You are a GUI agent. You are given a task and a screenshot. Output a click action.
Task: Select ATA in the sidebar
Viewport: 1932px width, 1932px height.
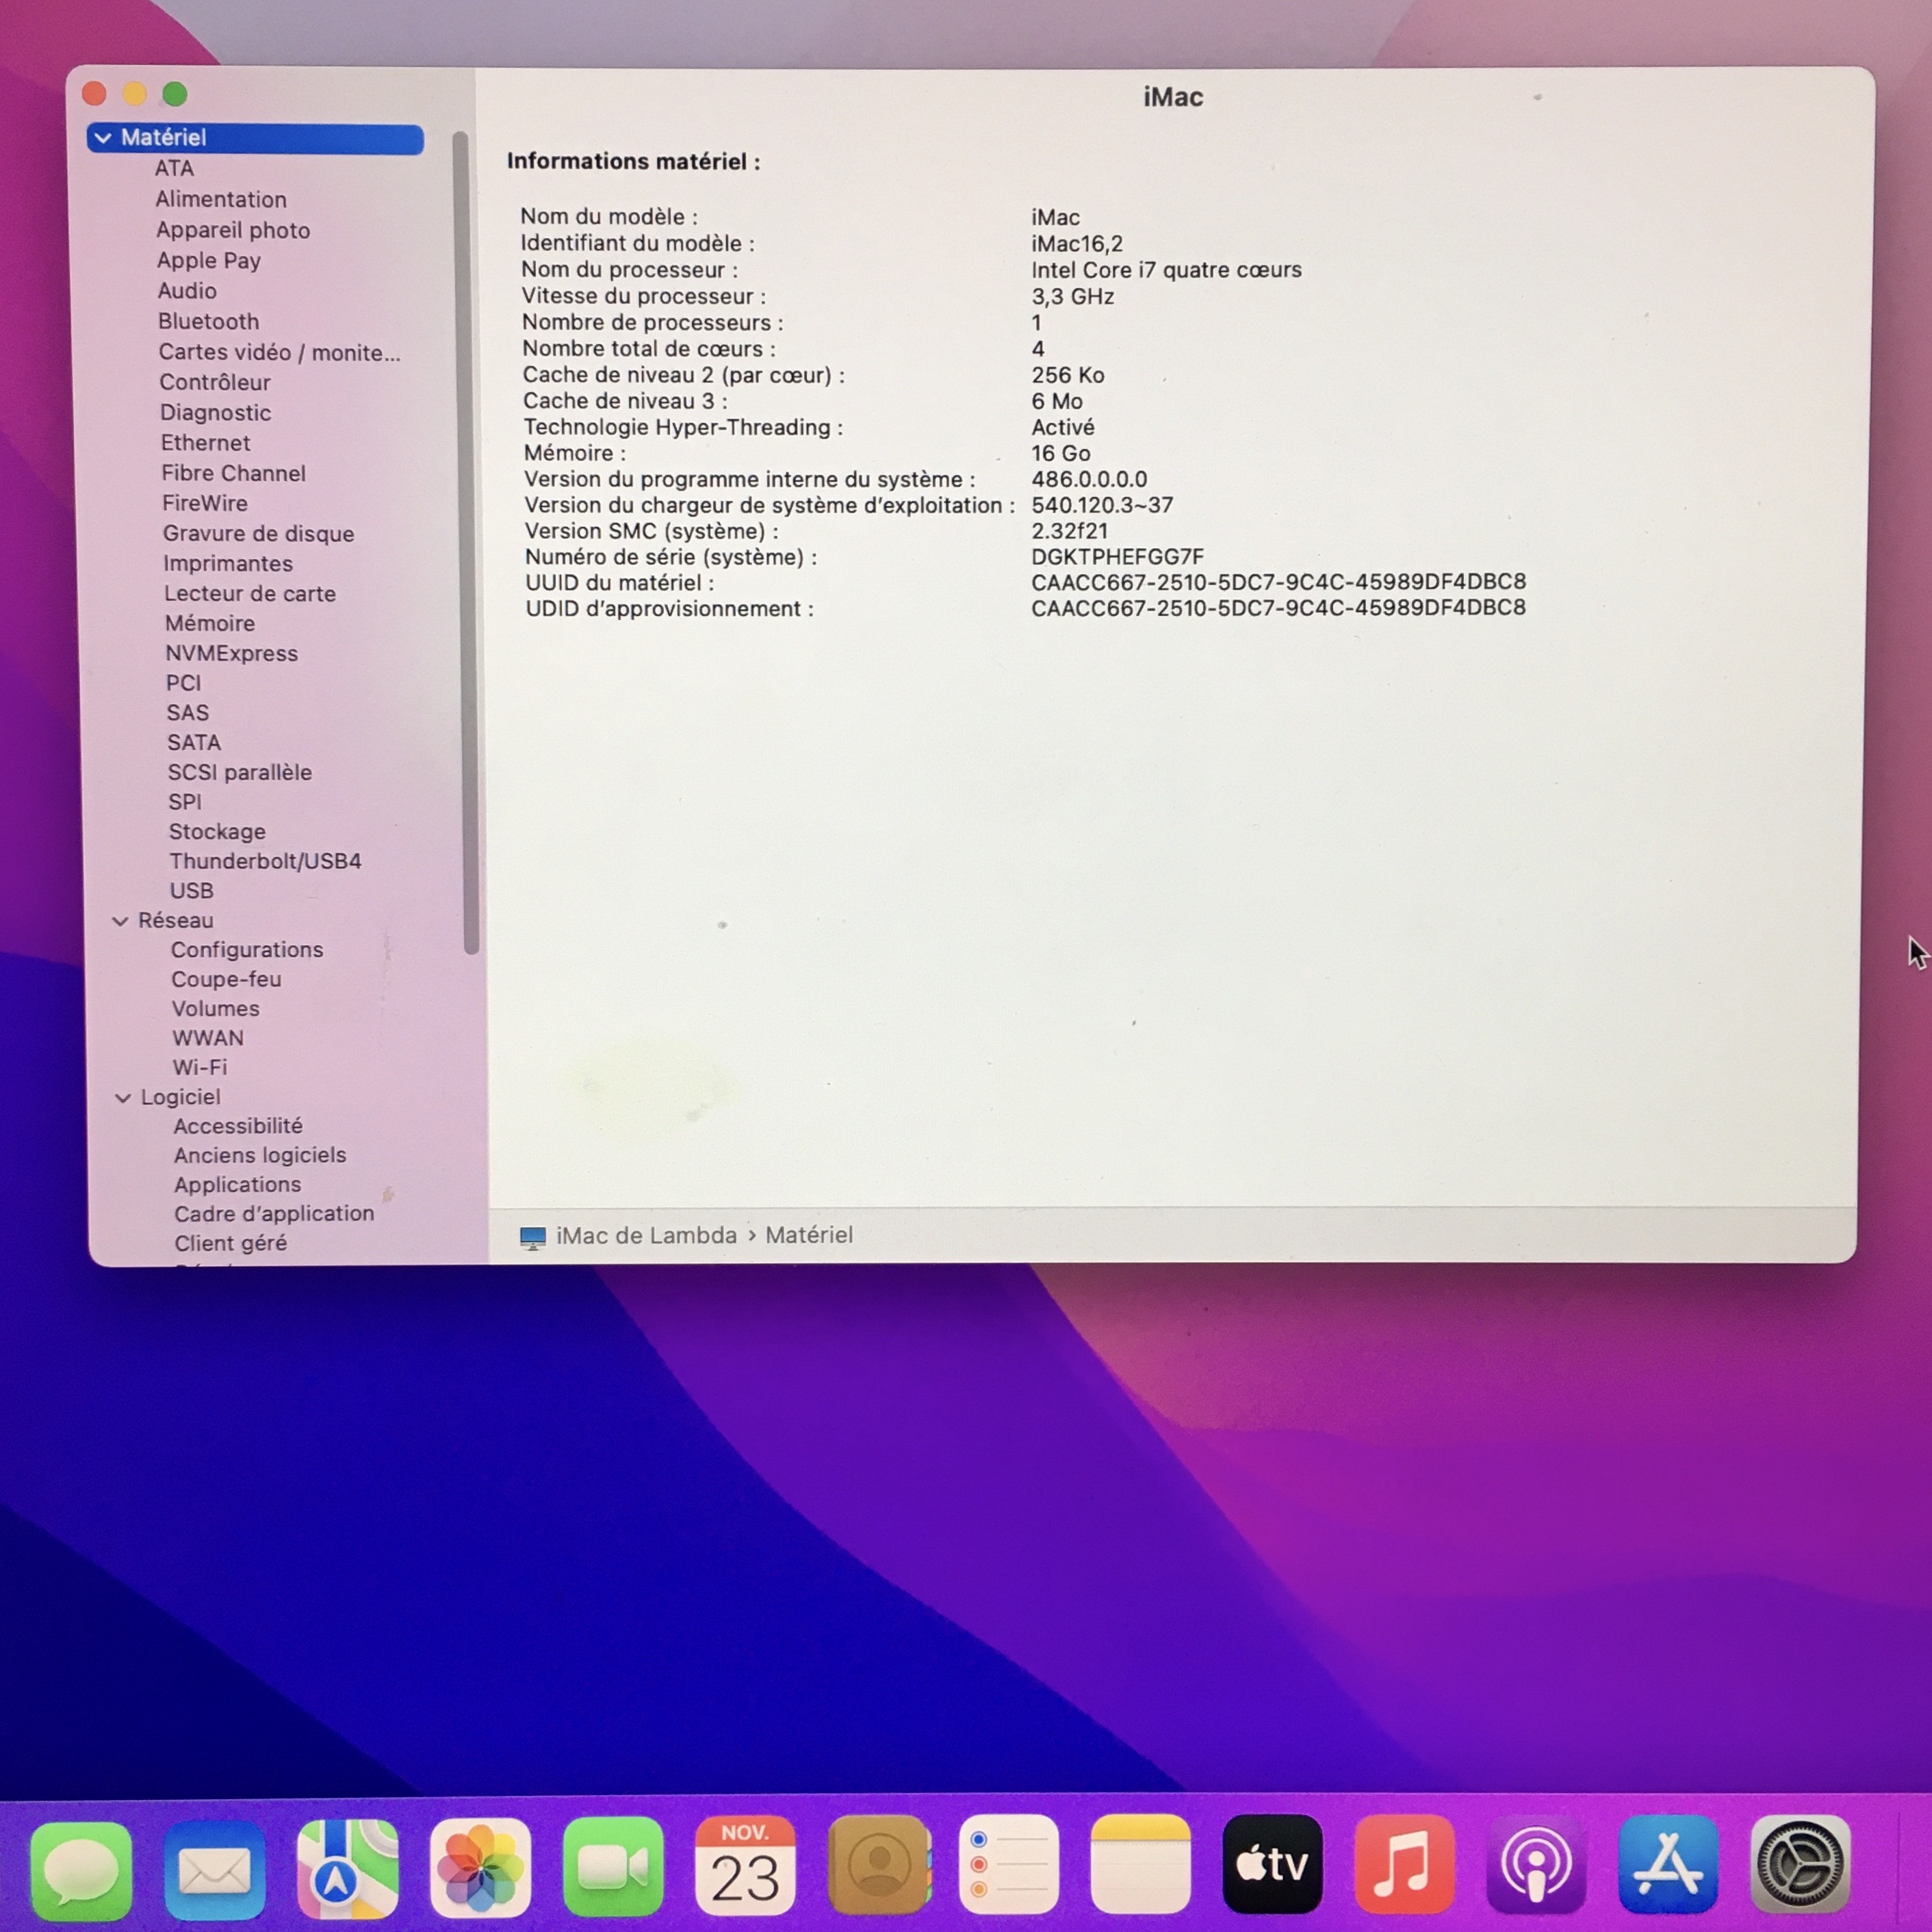click(174, 169)
